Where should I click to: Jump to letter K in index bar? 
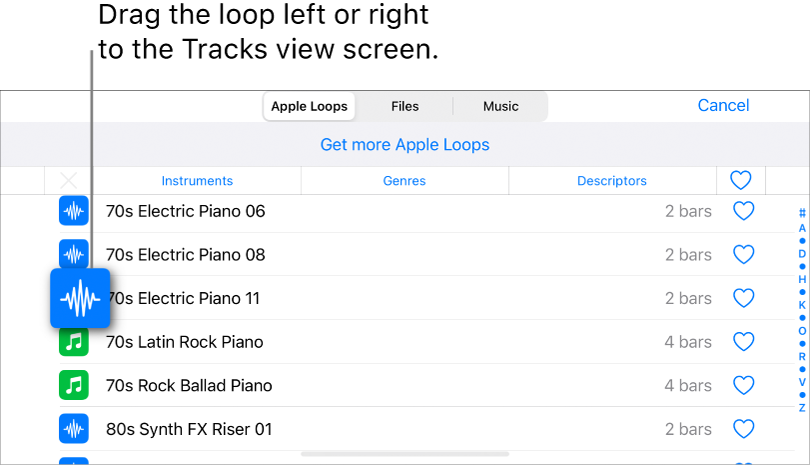802,304
